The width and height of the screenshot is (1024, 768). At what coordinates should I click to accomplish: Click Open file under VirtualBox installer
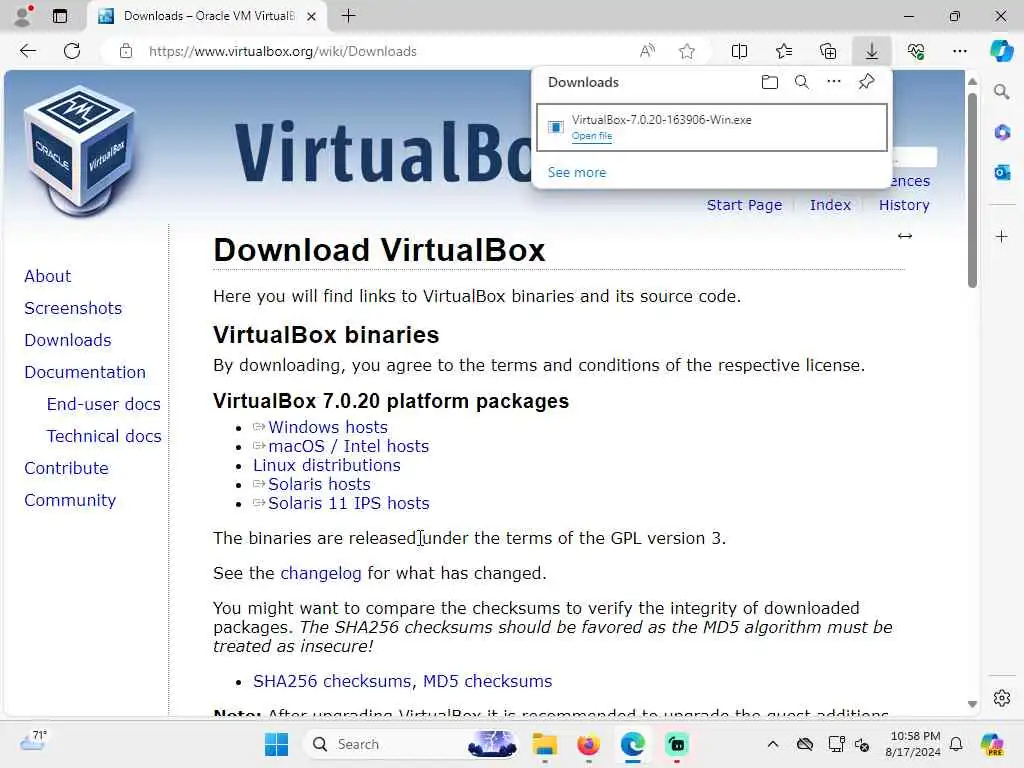592,136
